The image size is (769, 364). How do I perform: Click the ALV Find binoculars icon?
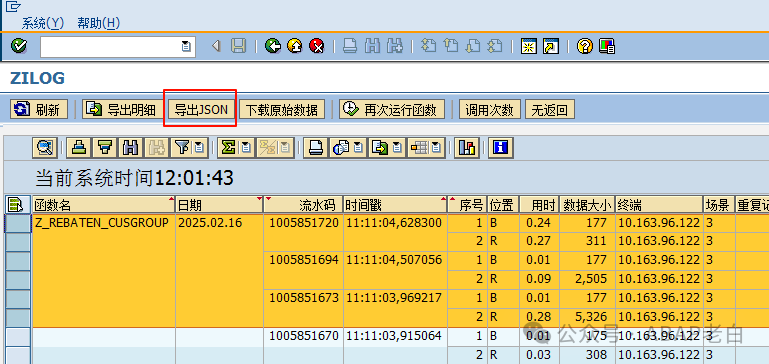(130, 147)
